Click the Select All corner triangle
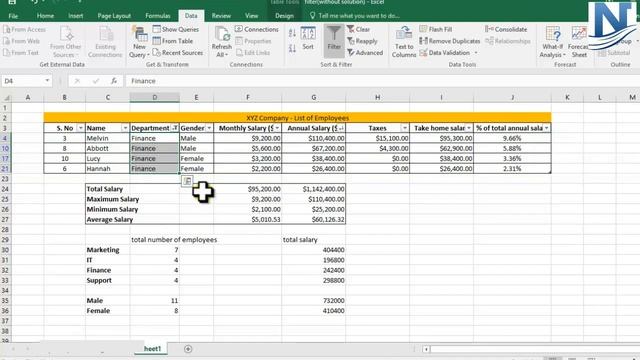This screenshot has height=360, width=640. [6, 98]
